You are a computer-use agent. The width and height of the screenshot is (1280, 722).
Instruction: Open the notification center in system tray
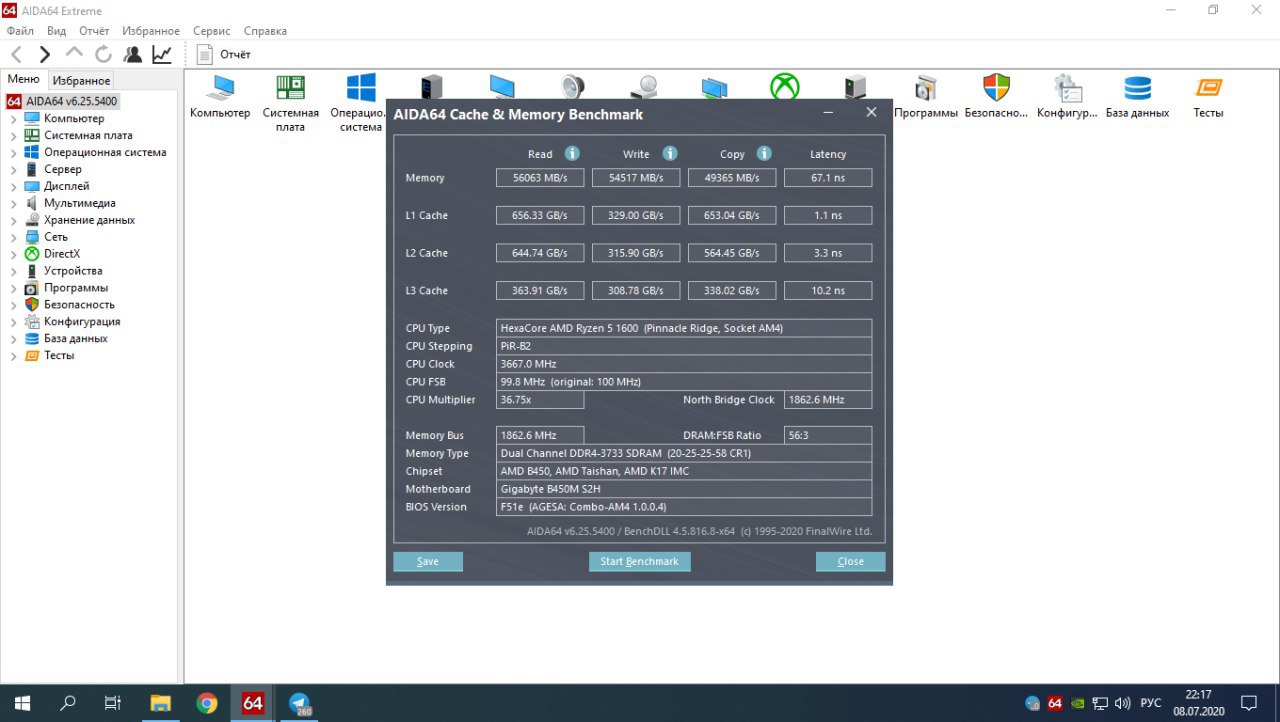click(x=1250, y=703)
